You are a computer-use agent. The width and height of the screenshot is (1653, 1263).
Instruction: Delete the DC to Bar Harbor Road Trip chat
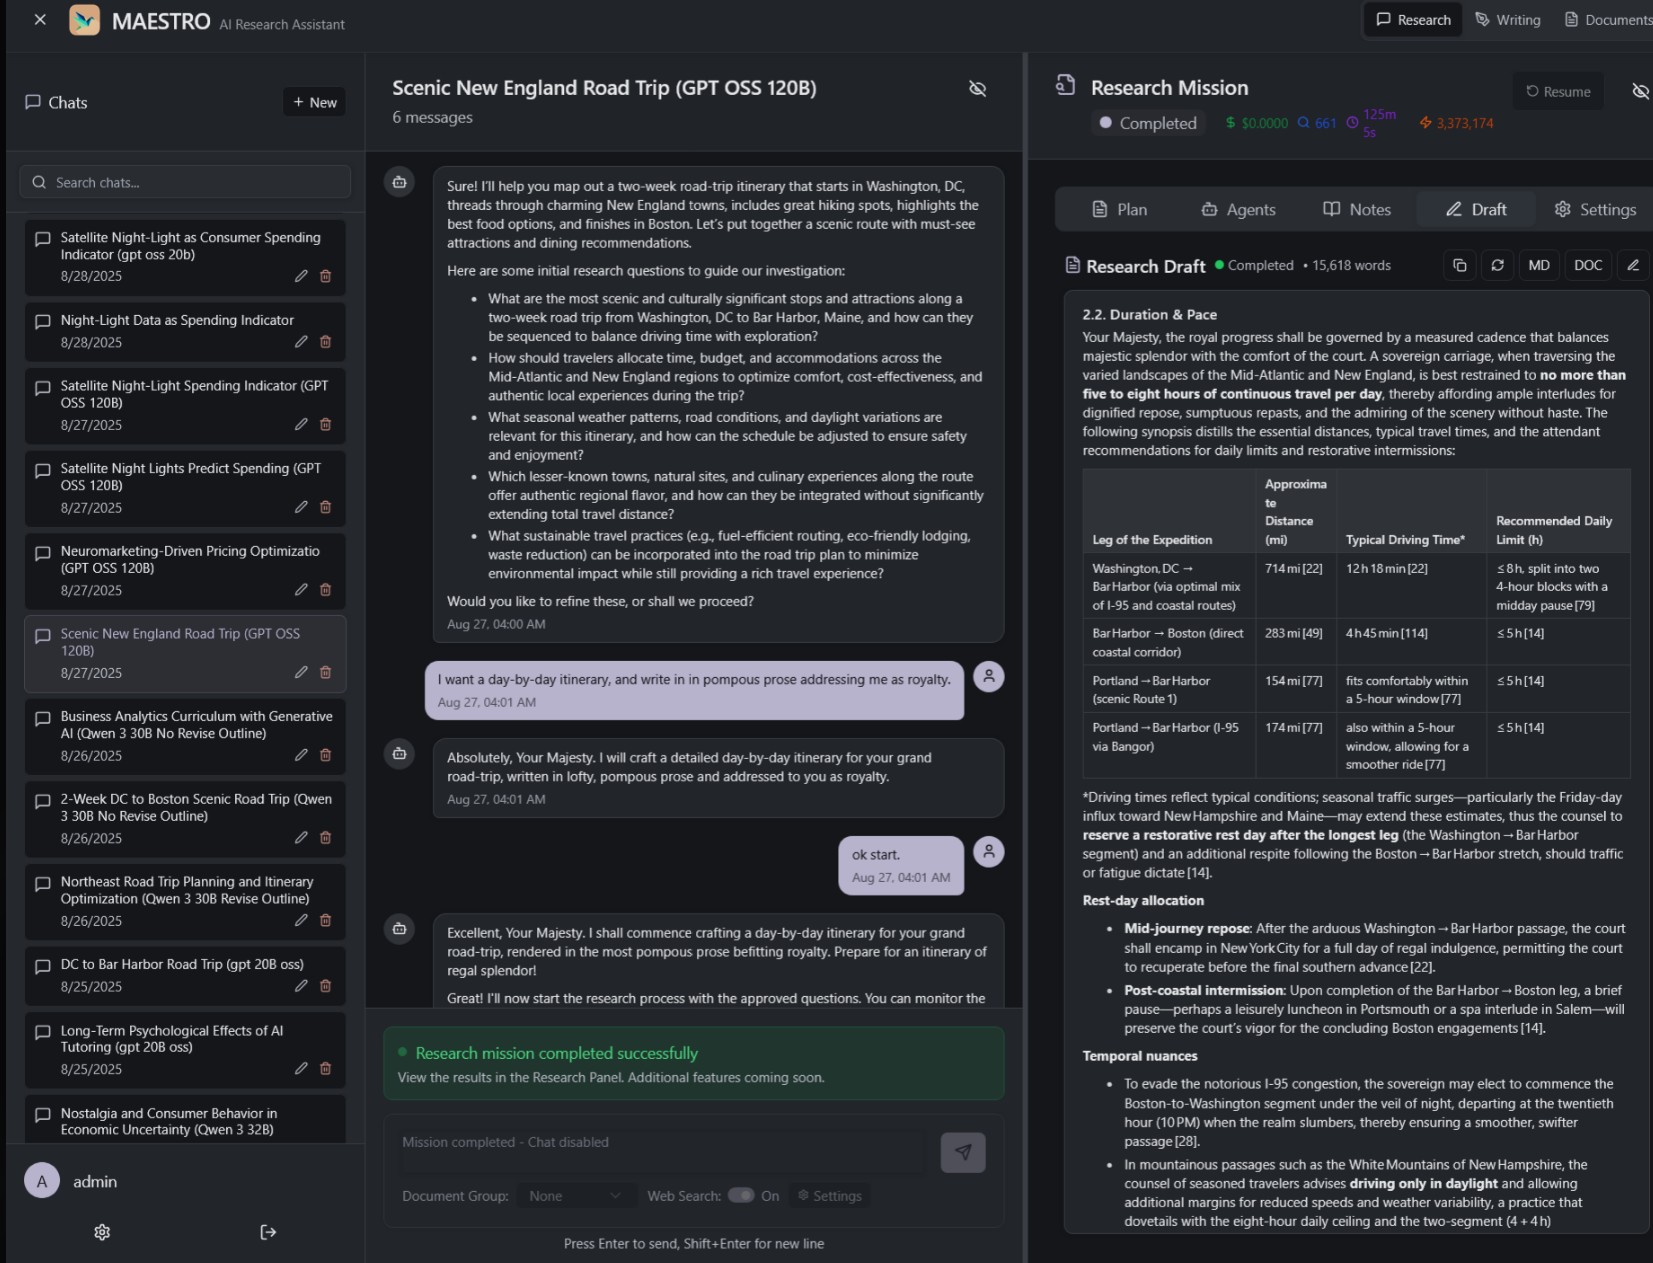[325, 986]
